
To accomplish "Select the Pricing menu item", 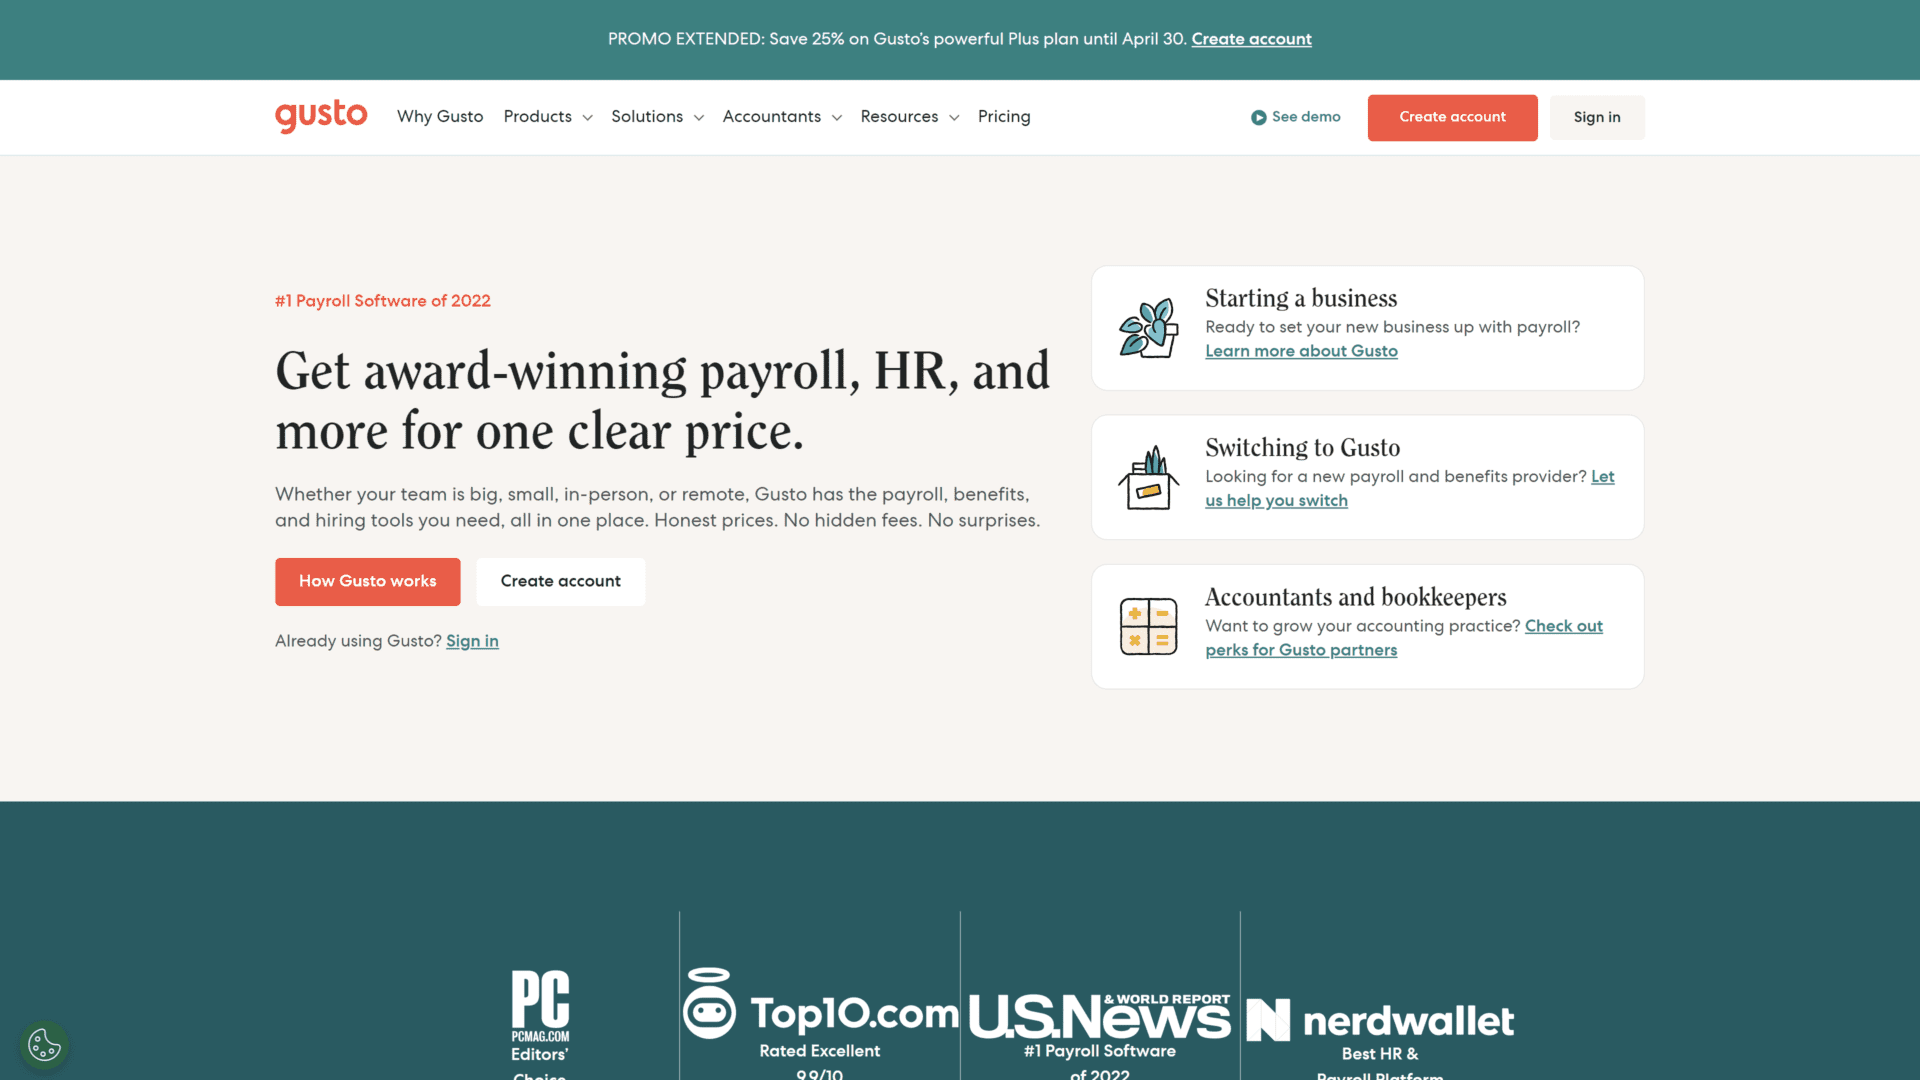I will 1004,117.
